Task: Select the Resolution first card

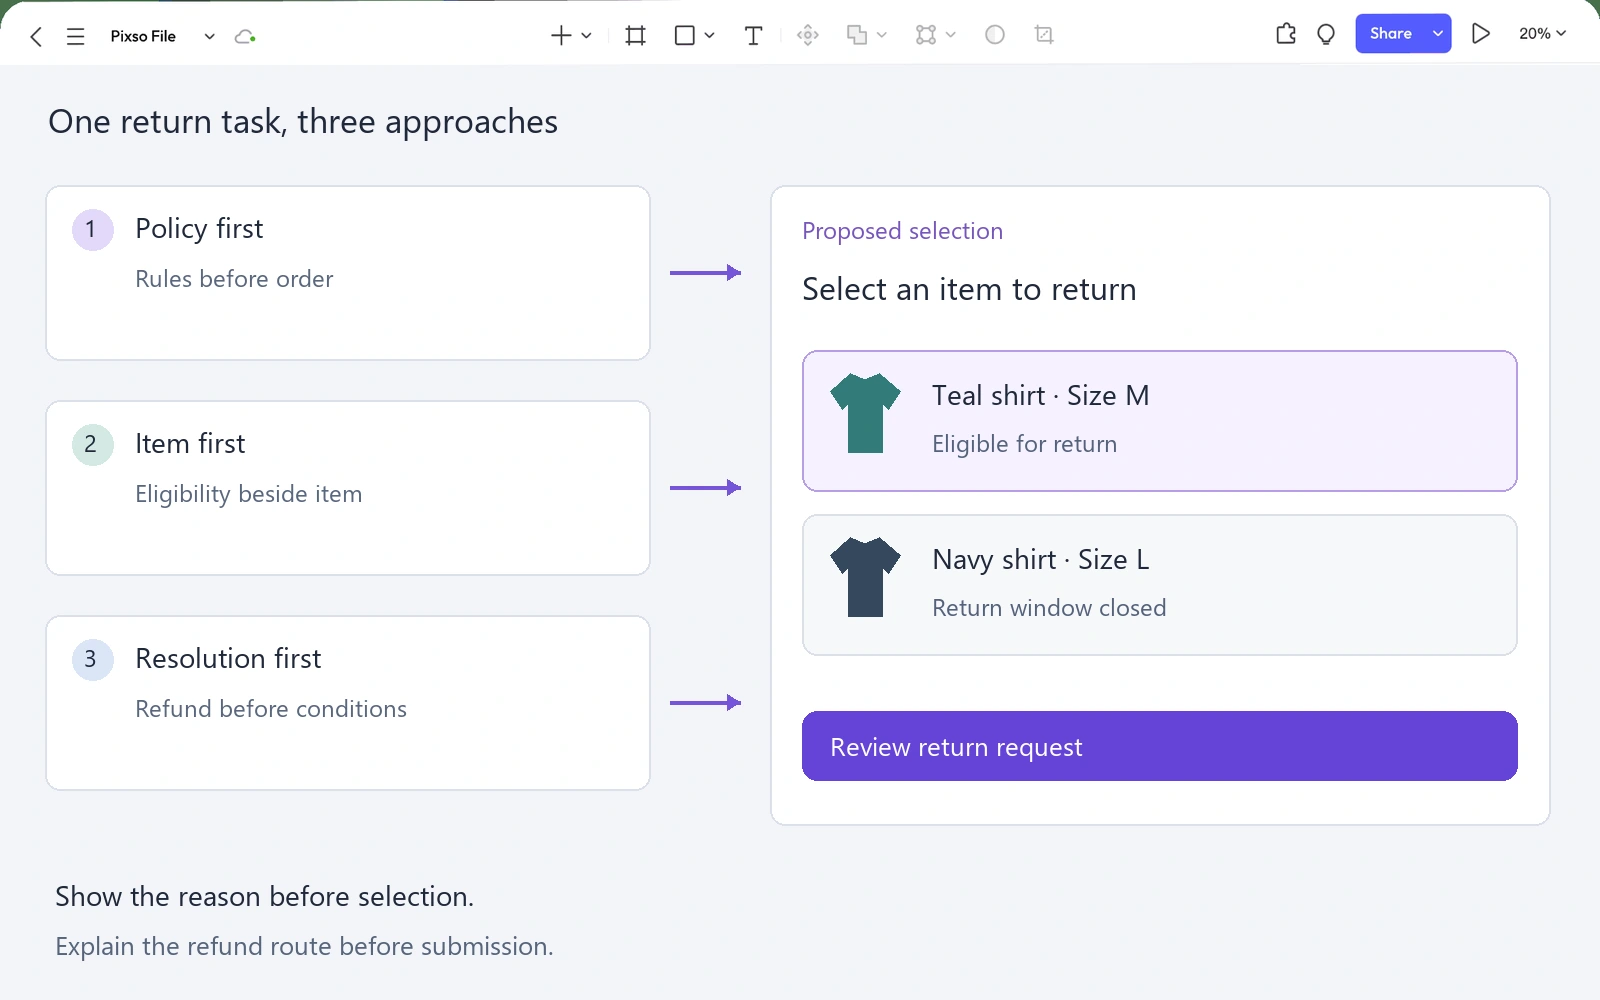Action: [348, 703]
